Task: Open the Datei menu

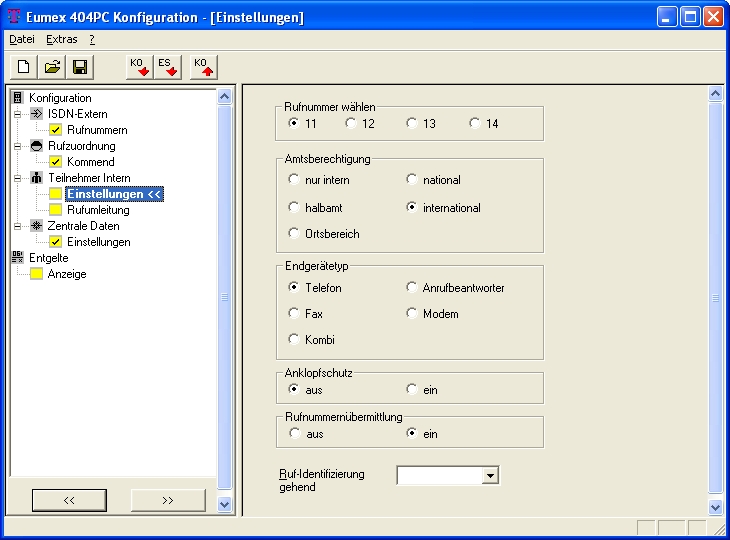Action: tap(22, 40)
